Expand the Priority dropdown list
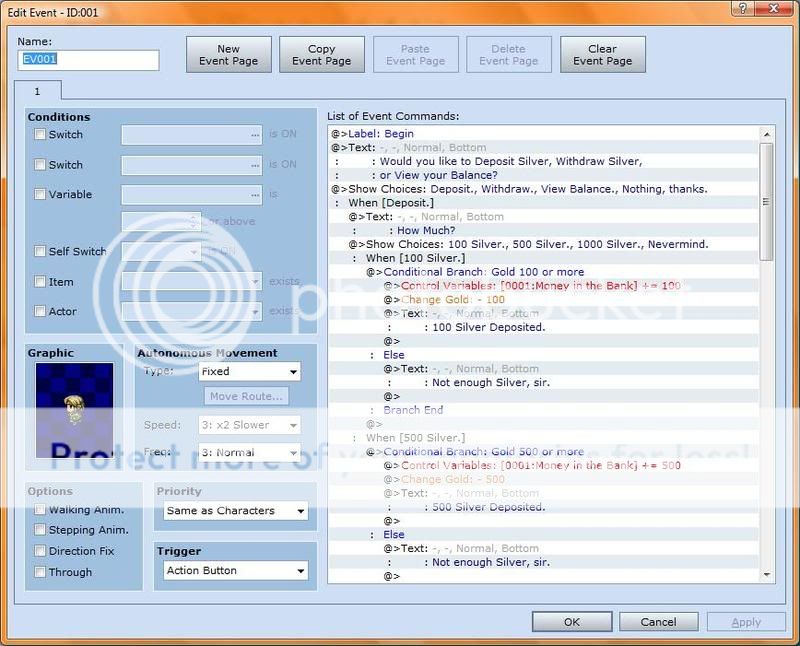Screen dimensions: 800x646 [235, 511]
